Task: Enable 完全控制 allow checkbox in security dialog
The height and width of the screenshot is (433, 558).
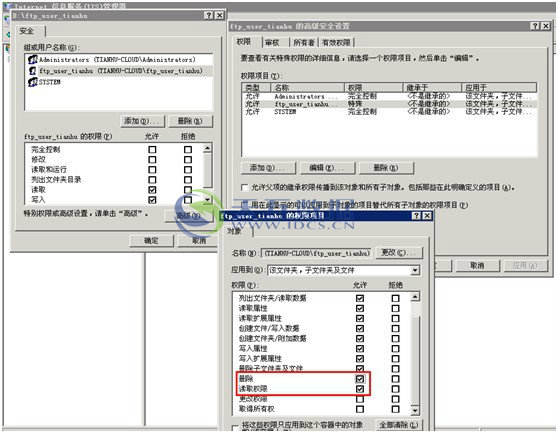Action: point(152,149)
